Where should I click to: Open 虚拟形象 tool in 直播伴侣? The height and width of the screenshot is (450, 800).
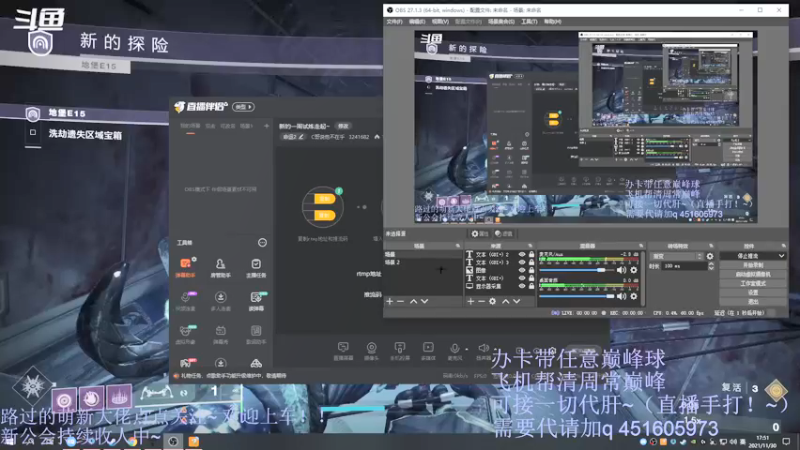(x=185, y=334)
